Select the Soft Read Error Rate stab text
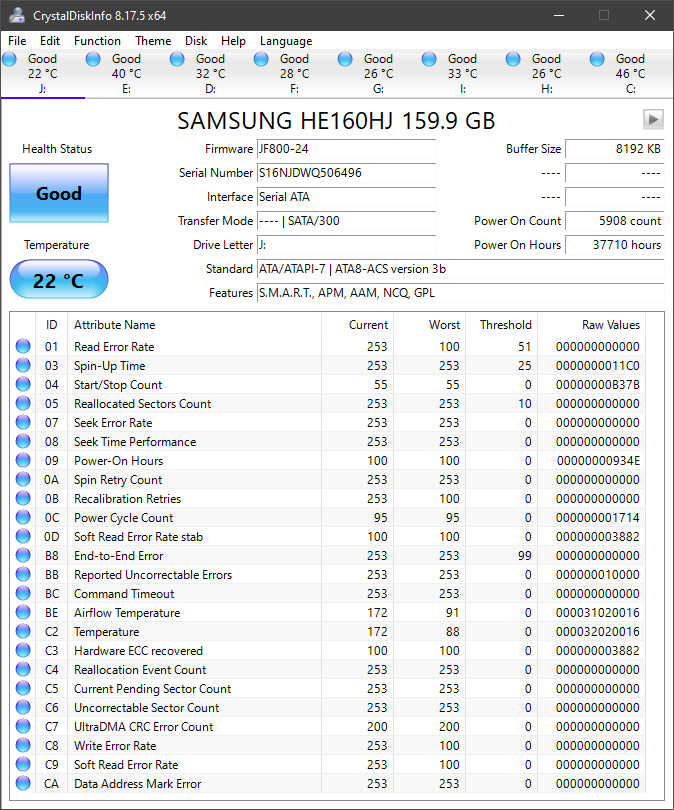This screenshot has height=810, width=674. 138,537
